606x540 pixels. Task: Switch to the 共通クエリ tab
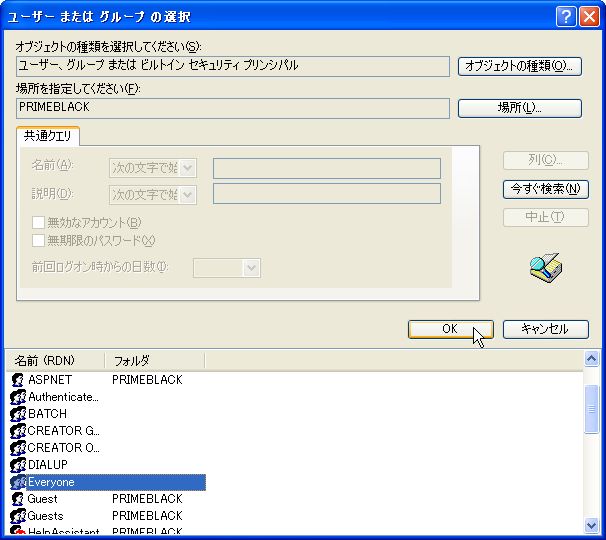click(48, 136)
